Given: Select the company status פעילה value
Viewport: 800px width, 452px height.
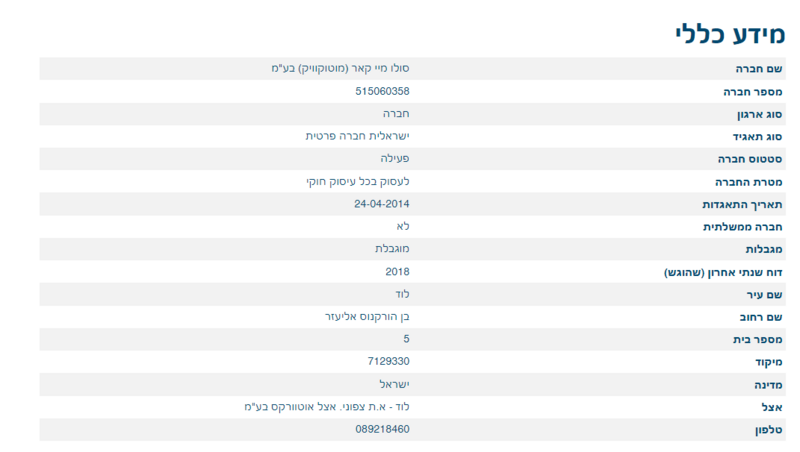Looking at the screenshot, I should point(394,159).
